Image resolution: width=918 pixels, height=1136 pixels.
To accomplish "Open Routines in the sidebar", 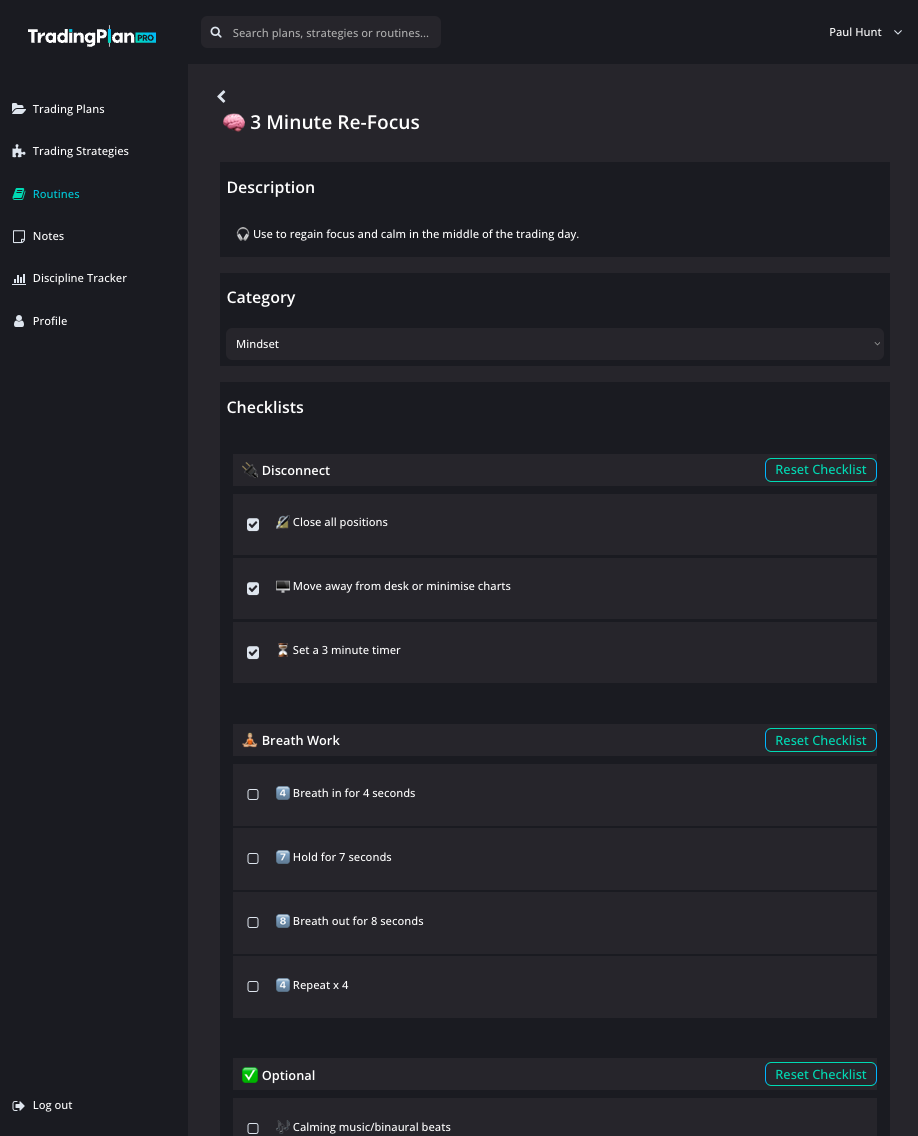I will click(x=56, y=194).
